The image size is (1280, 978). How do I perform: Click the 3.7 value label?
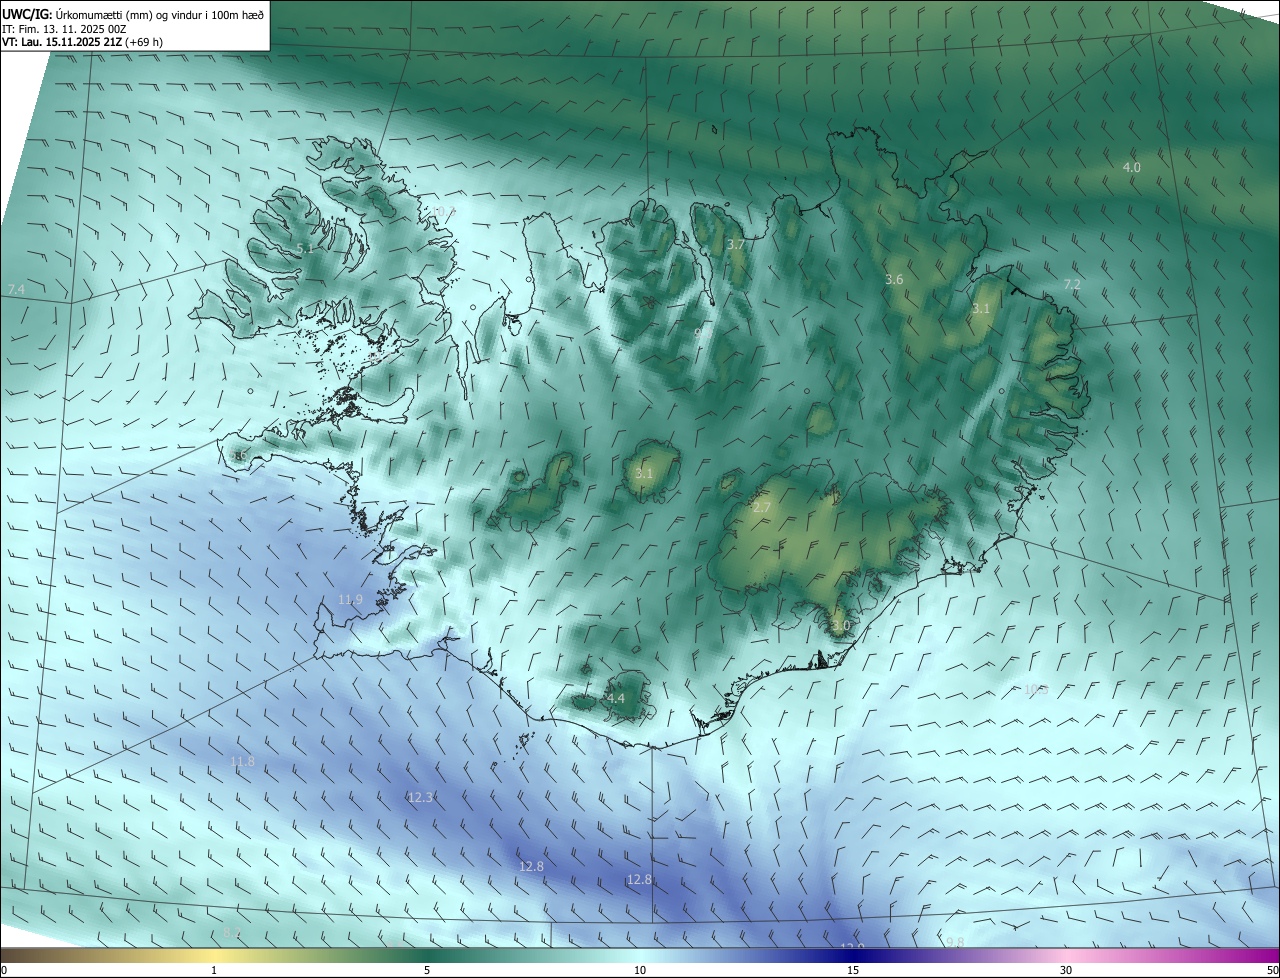click(736, 244)
